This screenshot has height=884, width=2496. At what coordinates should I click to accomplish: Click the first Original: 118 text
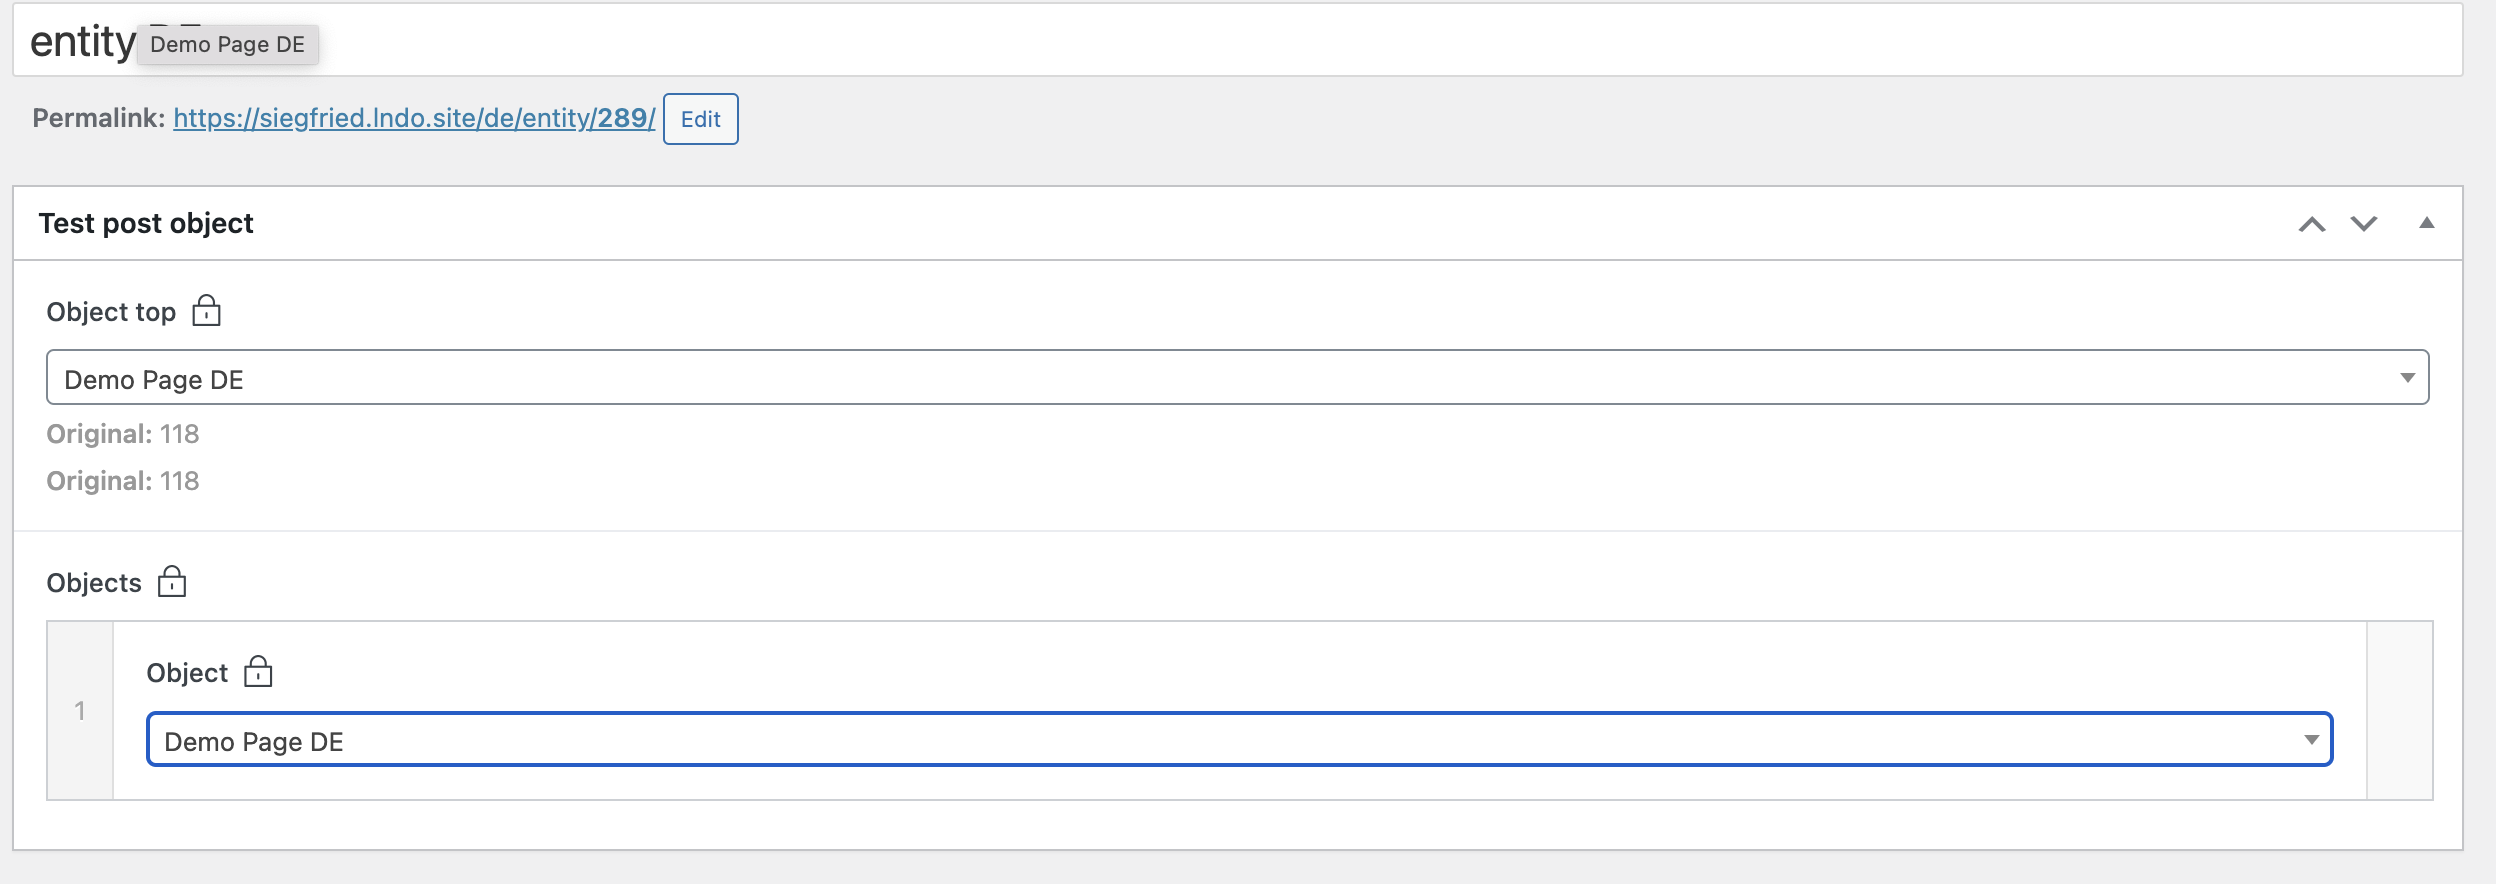(123, 434)
